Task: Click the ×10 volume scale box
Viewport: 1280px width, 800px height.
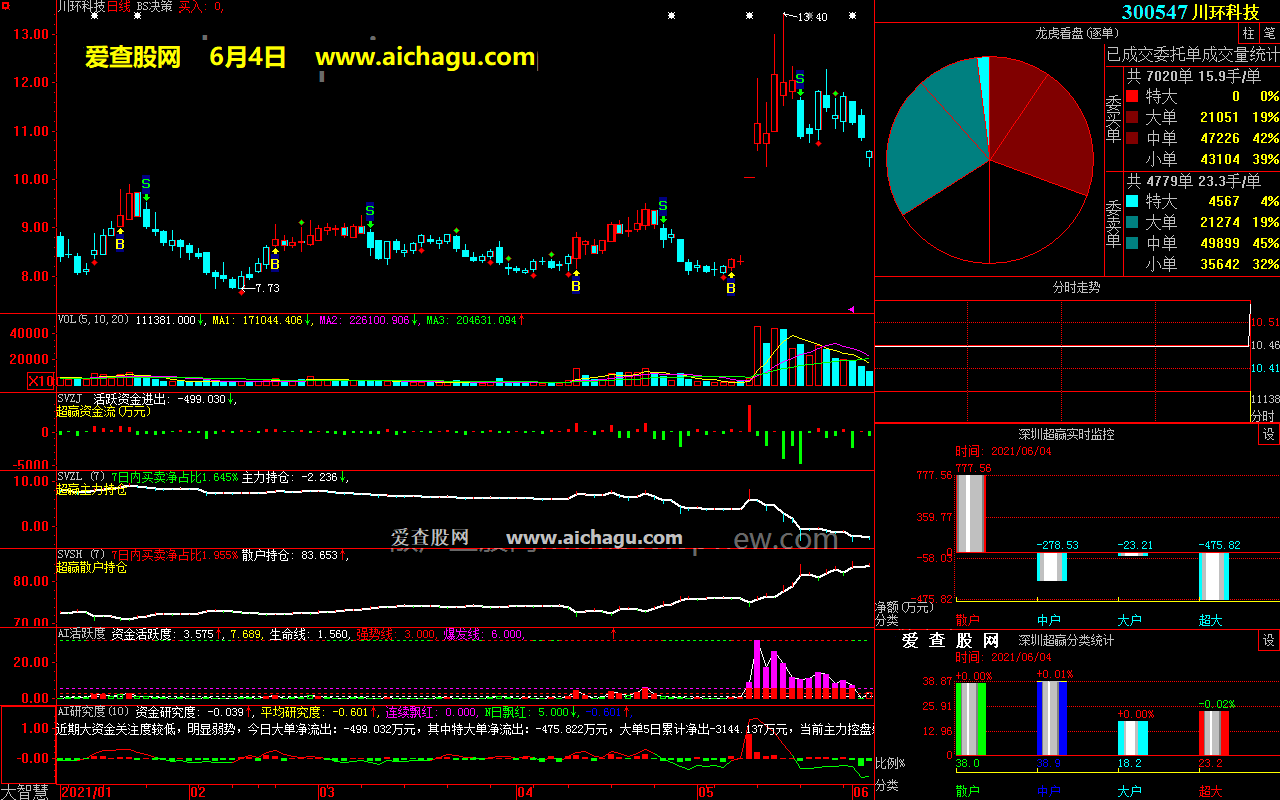Action: coord(41,381)
